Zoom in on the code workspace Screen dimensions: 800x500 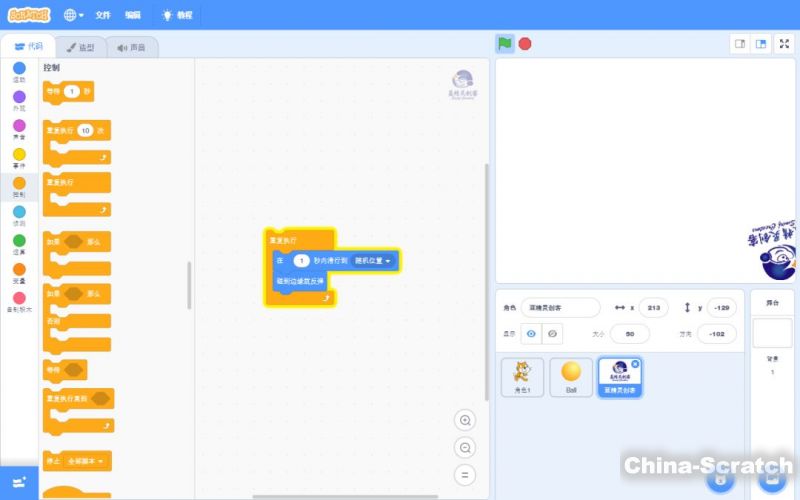pyautogui.click(x=464, y=420)
